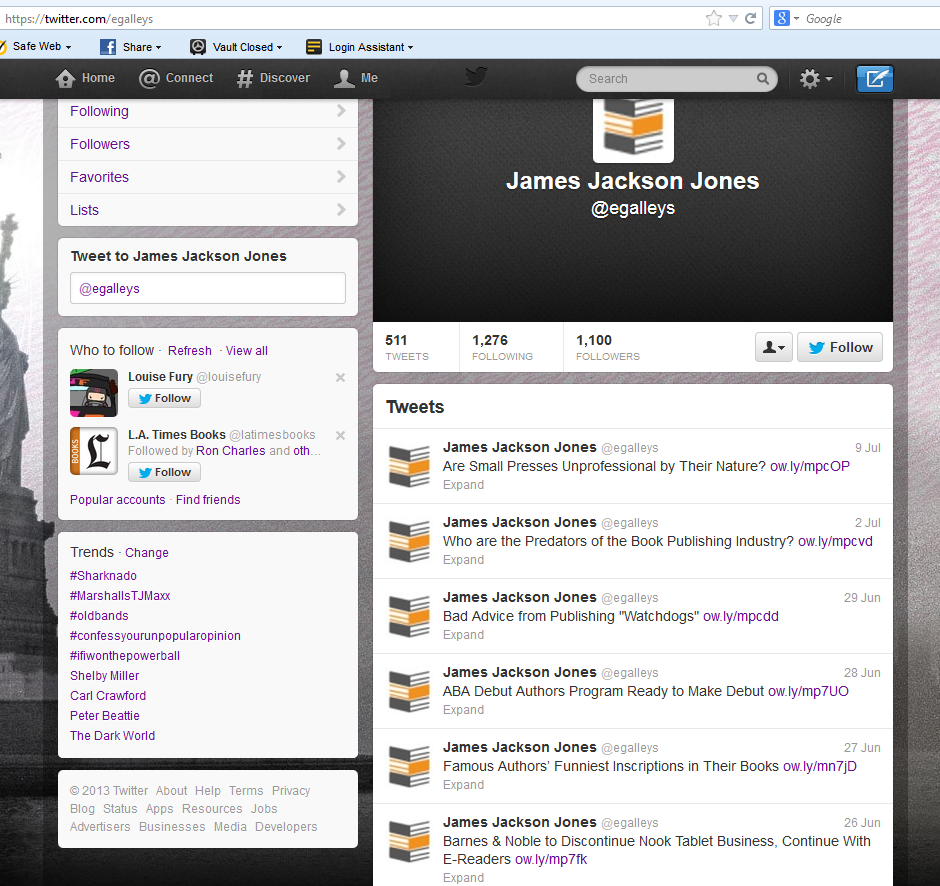Select Favorites in profile sidebar
940x886 pixels.
(x=99, y=177)
